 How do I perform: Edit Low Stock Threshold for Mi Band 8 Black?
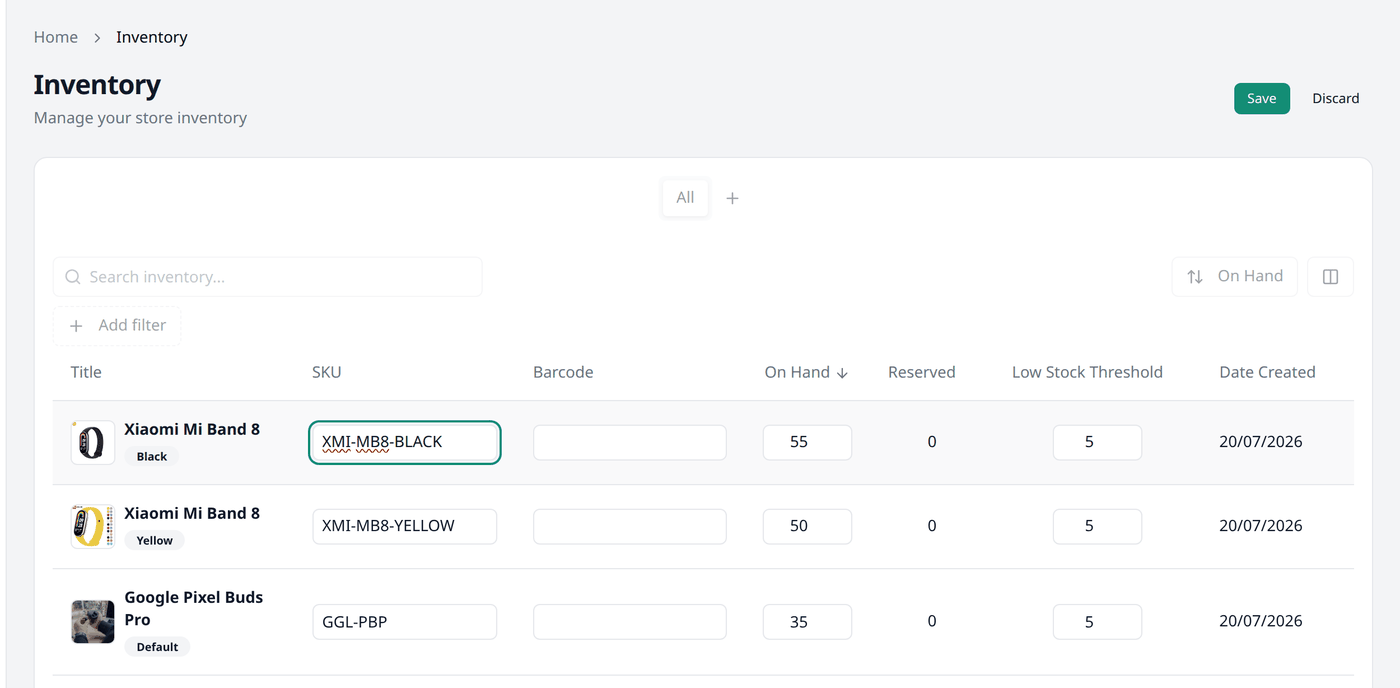1097,442
